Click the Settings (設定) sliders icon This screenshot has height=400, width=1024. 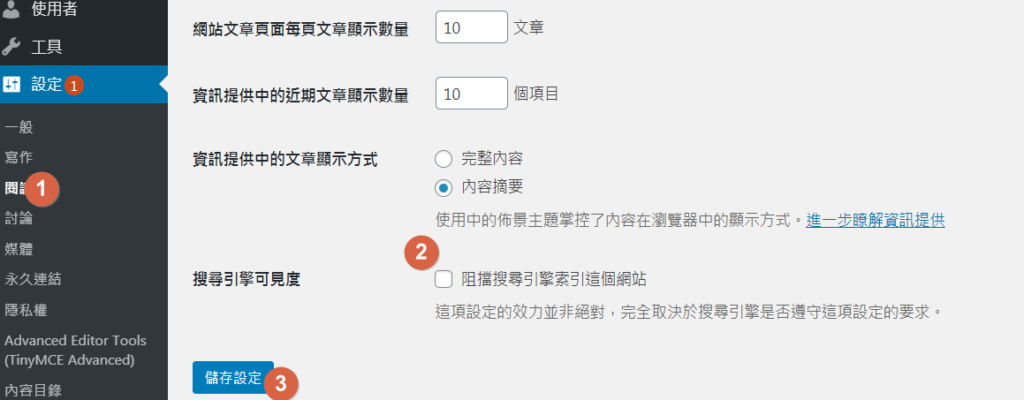[x=12, y=85]
